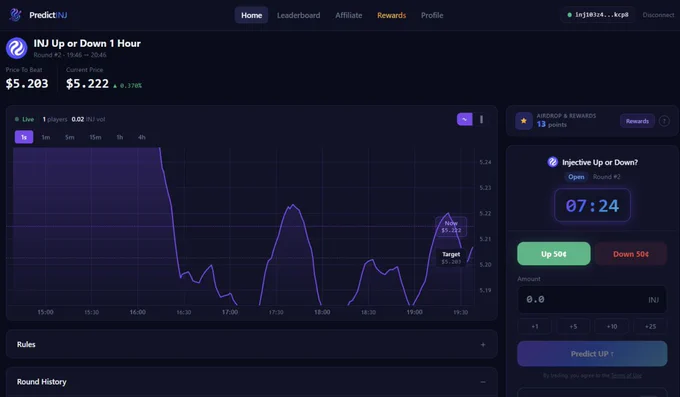Click the Open round status badge
The image size is (680, 397).
[576, 177]
